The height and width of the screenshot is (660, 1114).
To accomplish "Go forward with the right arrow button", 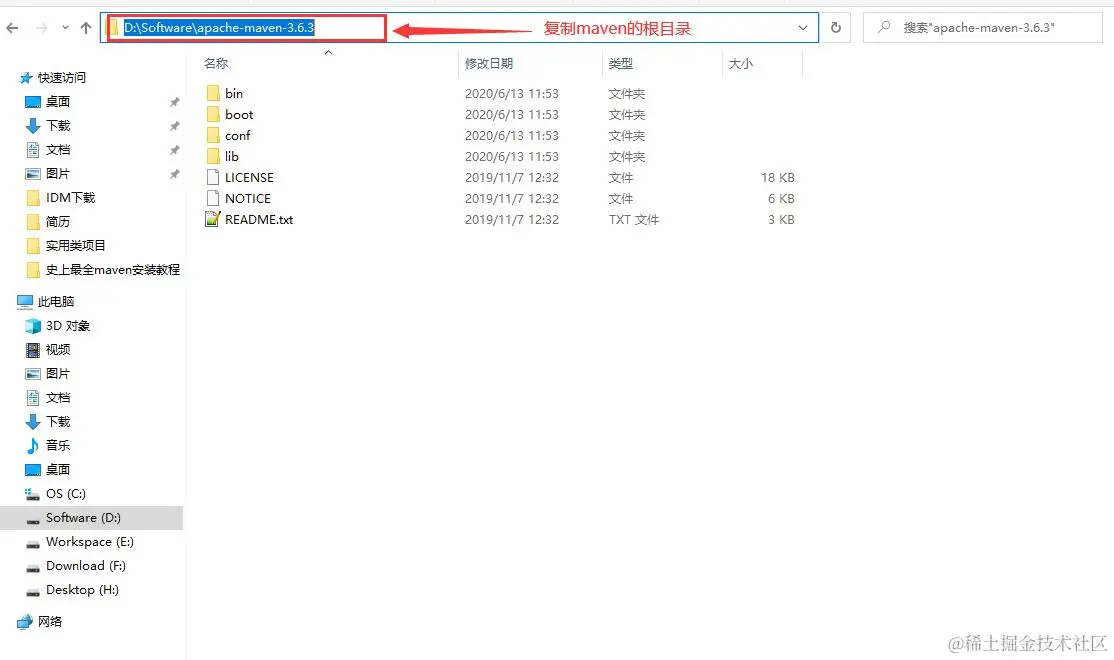I will 42,28.
